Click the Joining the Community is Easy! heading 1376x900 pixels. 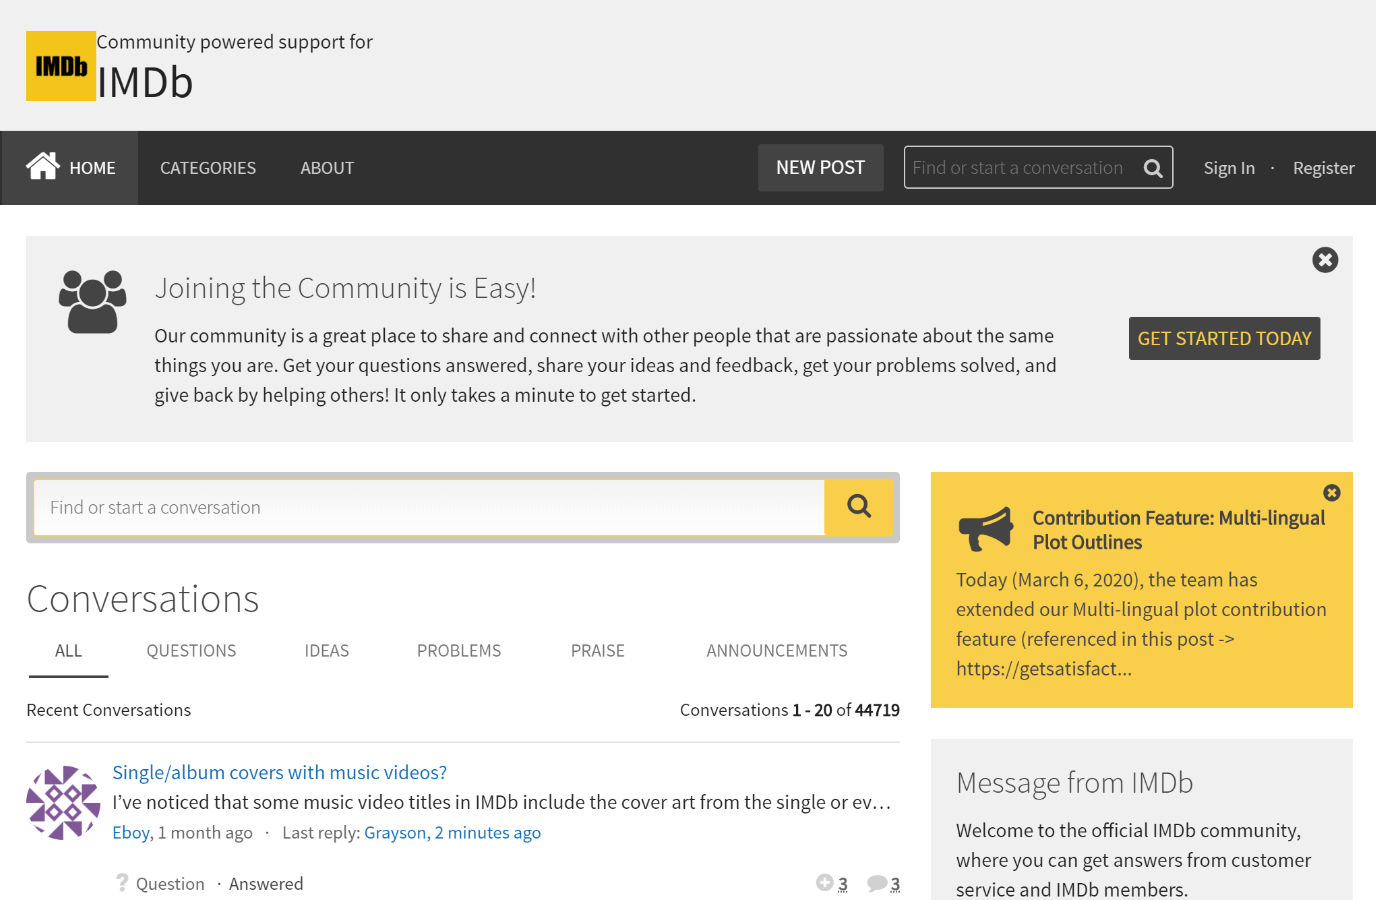[x=345, y=288]
